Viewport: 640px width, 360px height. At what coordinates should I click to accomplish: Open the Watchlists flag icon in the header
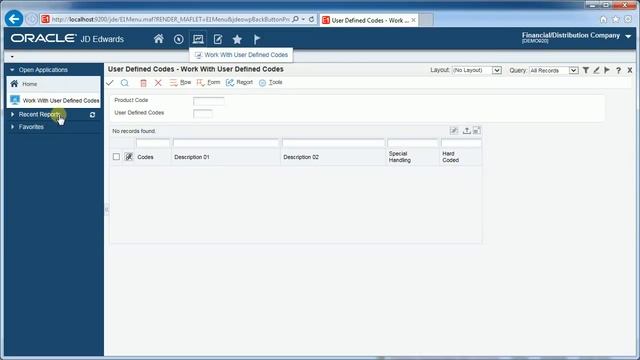[257, 39]
